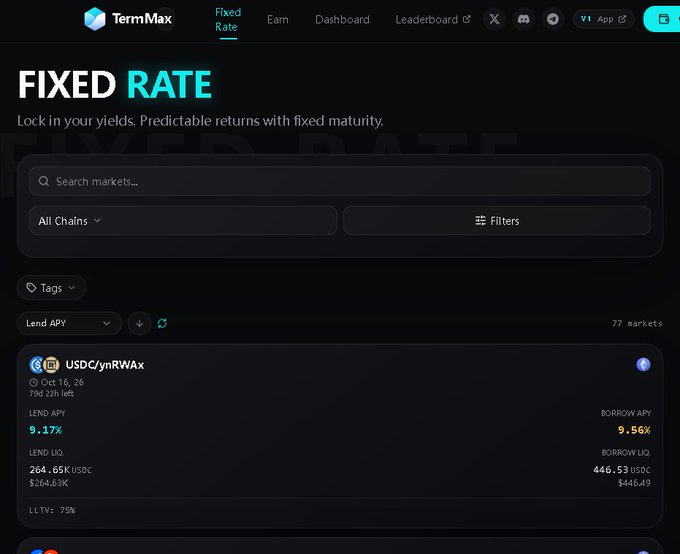Open the Telegram icon link
Image resolution: width=680 pixels, height=554 pixels.
(x=552, y=19)
